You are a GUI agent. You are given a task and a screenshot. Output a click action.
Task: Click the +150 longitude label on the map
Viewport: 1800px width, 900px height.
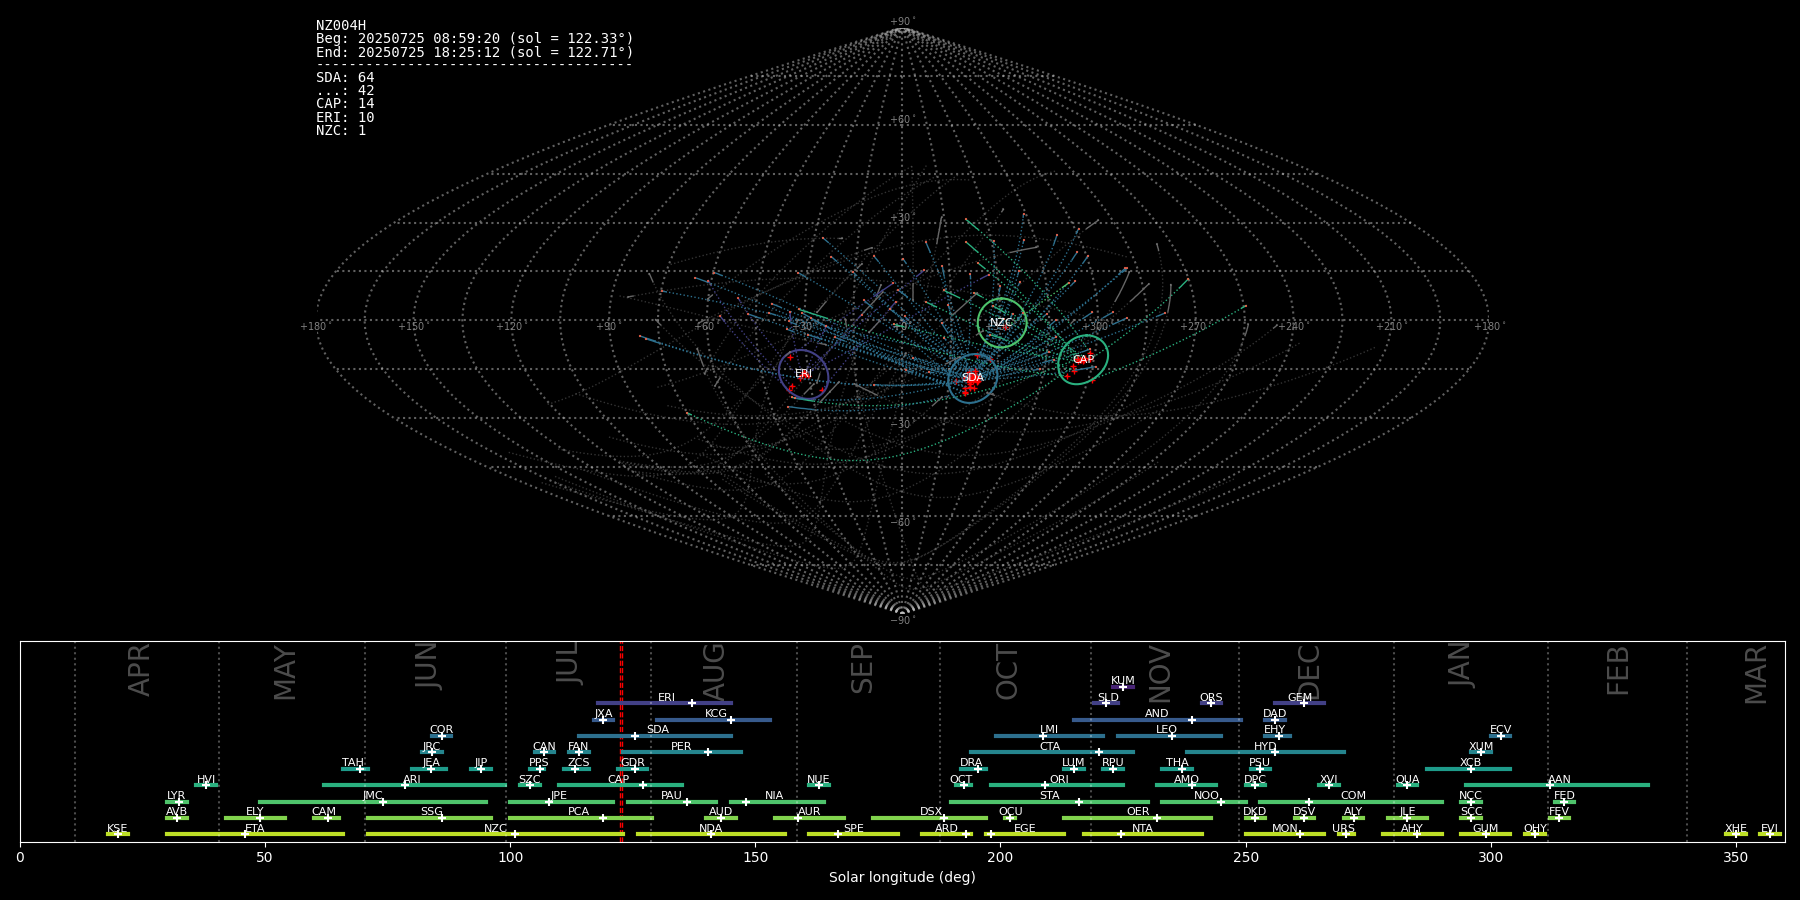411,327
